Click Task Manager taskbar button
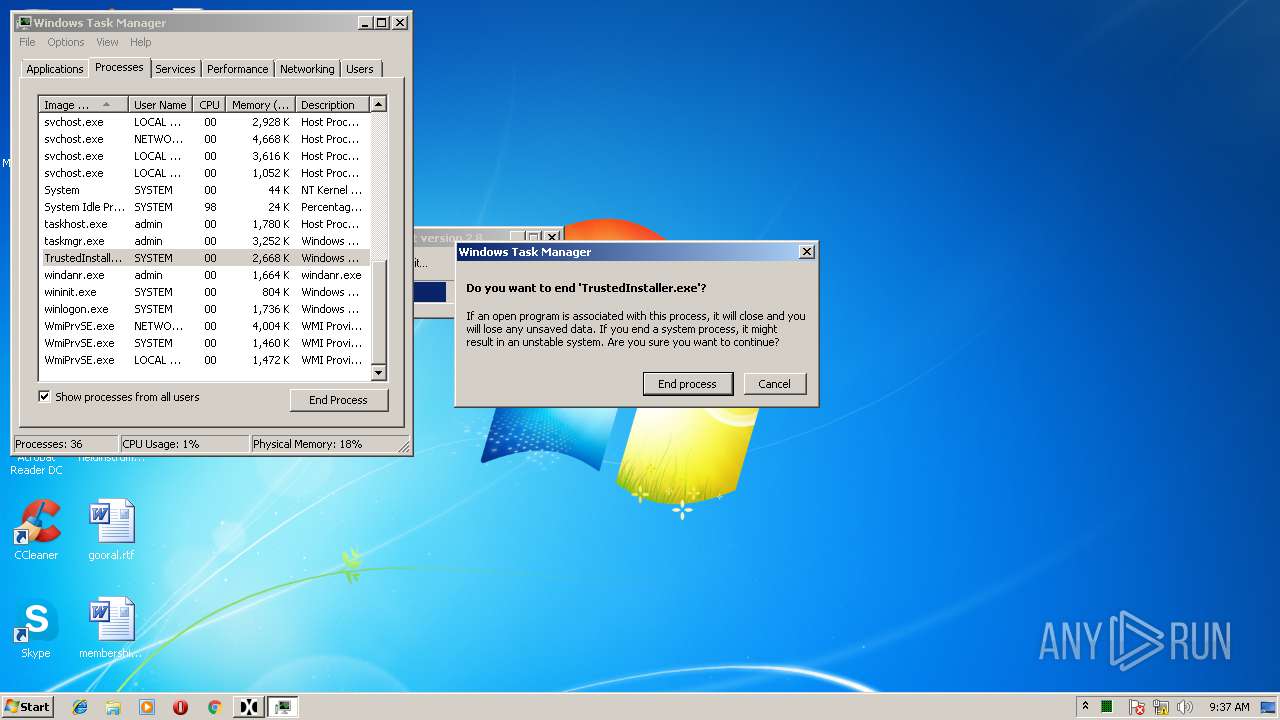This screenshot has height=720, width=1280. (284, 707)
